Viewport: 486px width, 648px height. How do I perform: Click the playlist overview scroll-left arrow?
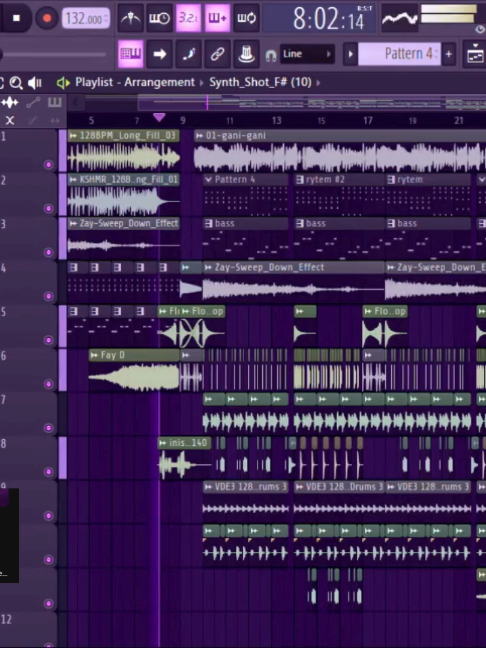tap(75, 102)
